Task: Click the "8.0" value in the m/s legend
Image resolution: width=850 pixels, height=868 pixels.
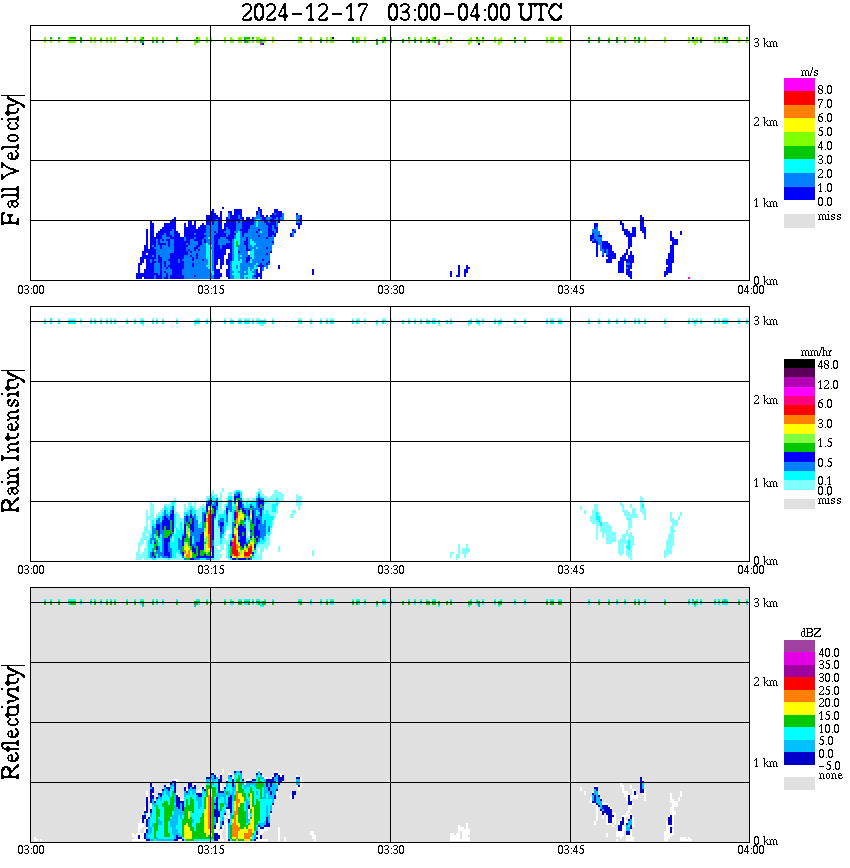Action: pyautogui.click(x=825, y=90)
